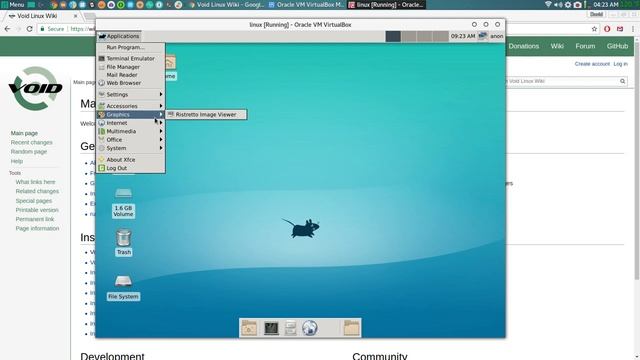The image size is (640, 360).
Task: Open the Trash desktop icon
Action: tap(123, 242)
